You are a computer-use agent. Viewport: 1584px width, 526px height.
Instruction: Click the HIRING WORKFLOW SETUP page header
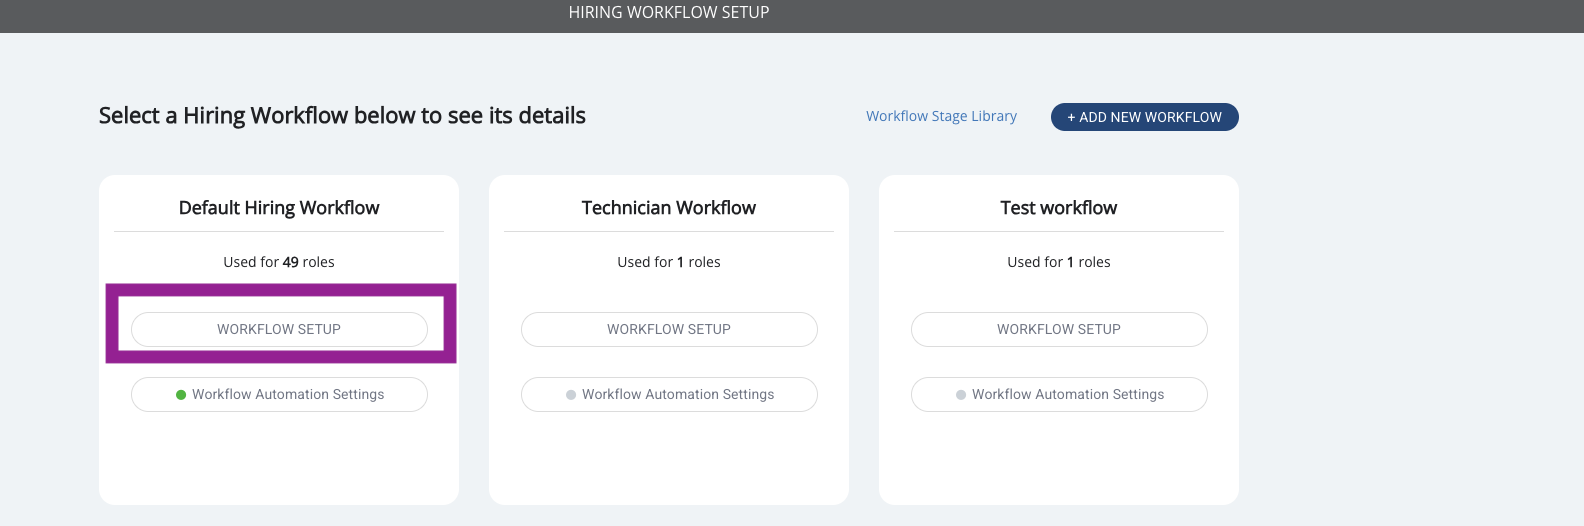pos(669,13)
